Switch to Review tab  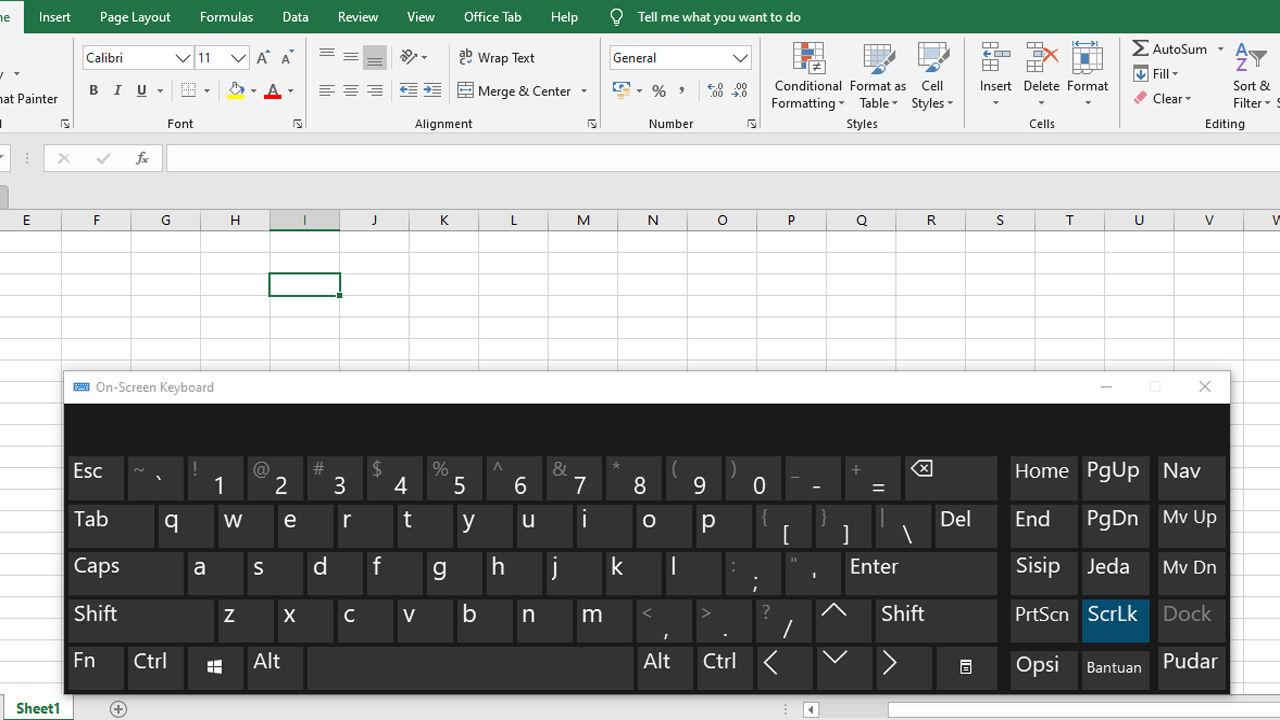coord(358,17)
